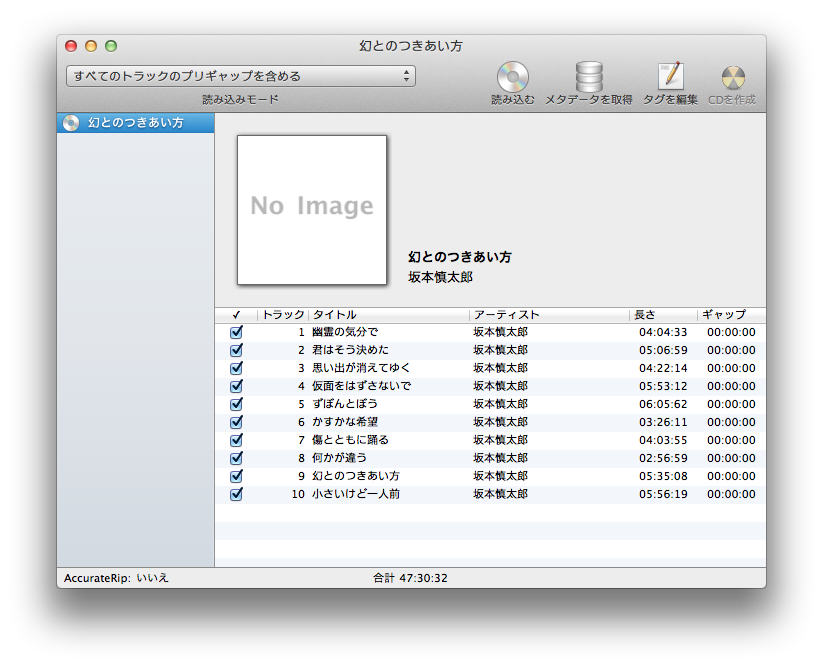Uncheck track 5 ずぼんとぼう
The width and height of the screenshot is (823, 667).
(x=236, y=404)
